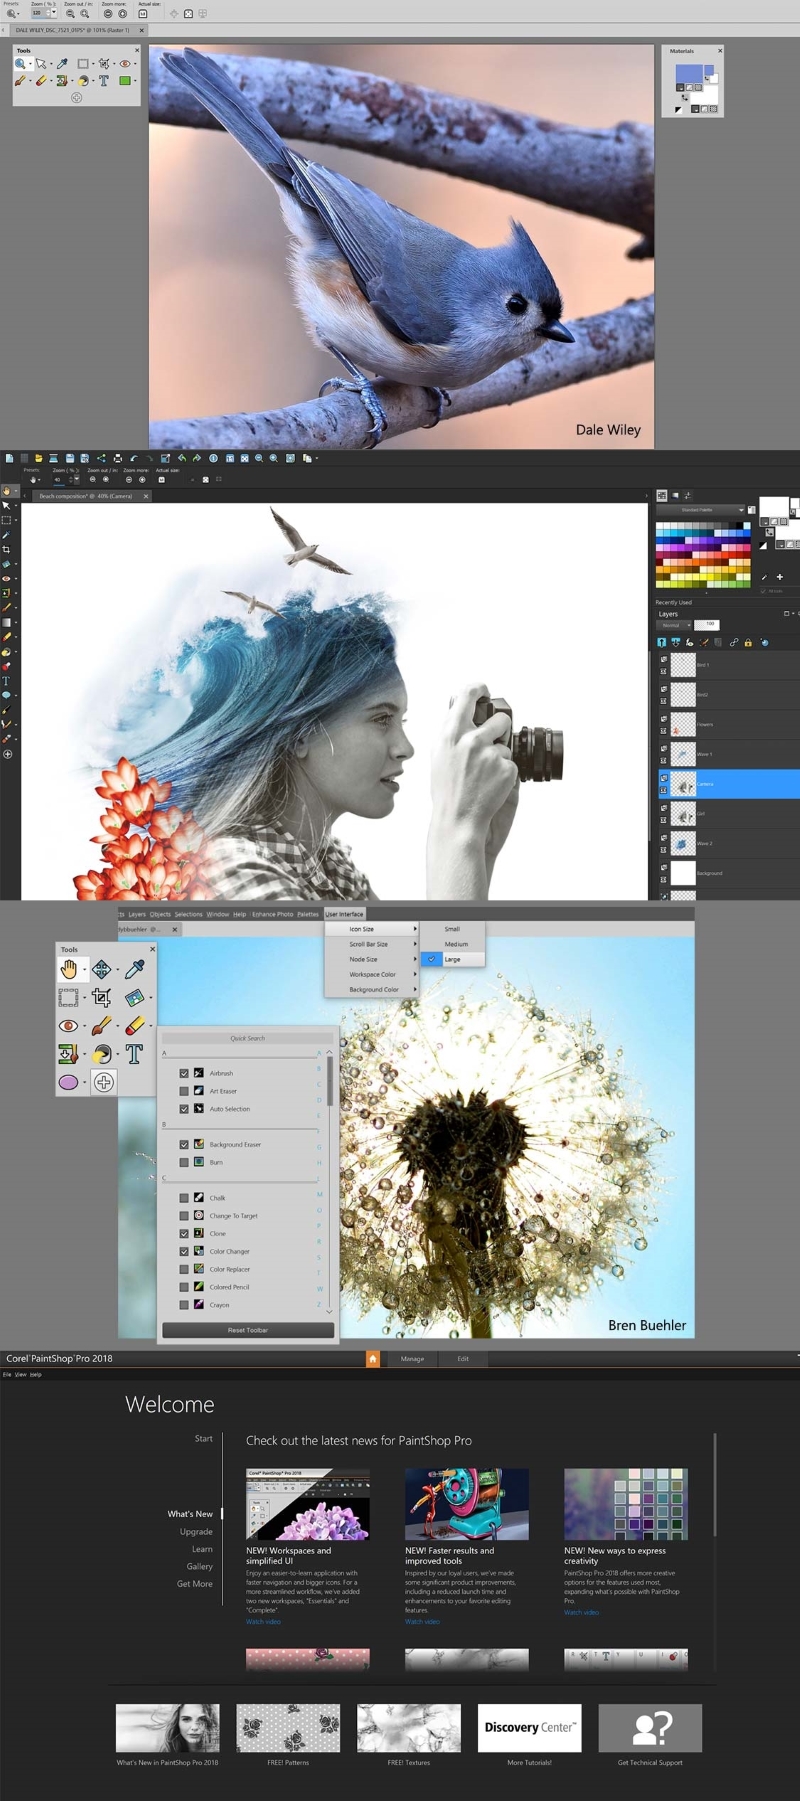Select the purple Ellipse tool in the large-icon Tools palette
The image size is (800, 1801).
[68, 1082]
